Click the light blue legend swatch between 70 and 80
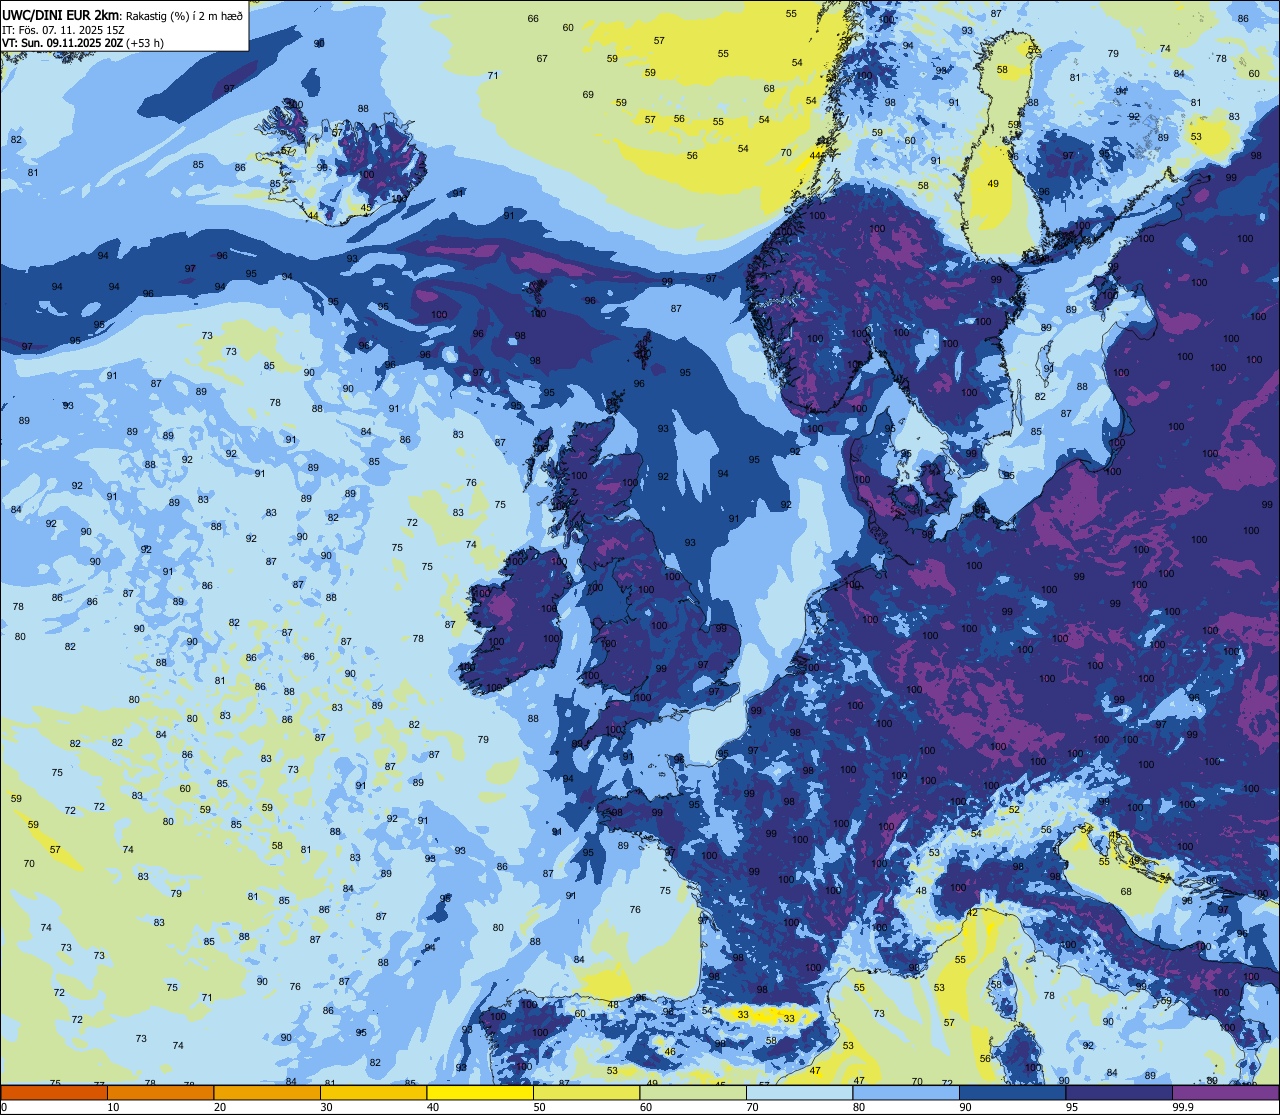 [799, 1092]
